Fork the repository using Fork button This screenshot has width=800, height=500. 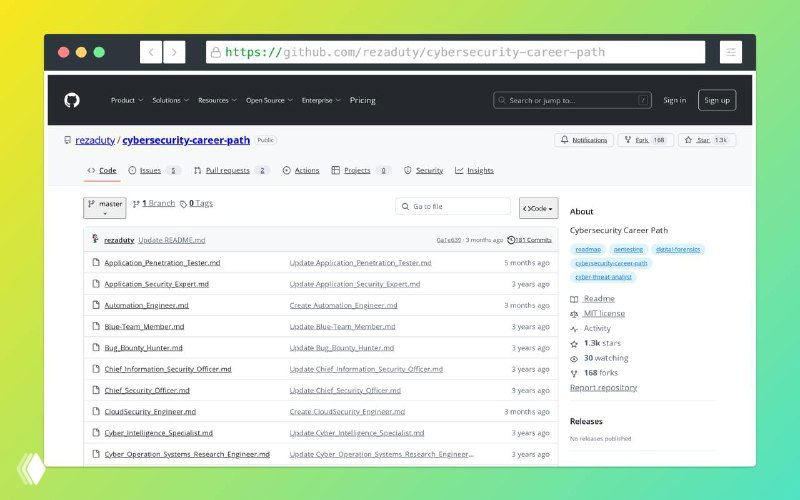pyautogui.click(x=645, y=140)
